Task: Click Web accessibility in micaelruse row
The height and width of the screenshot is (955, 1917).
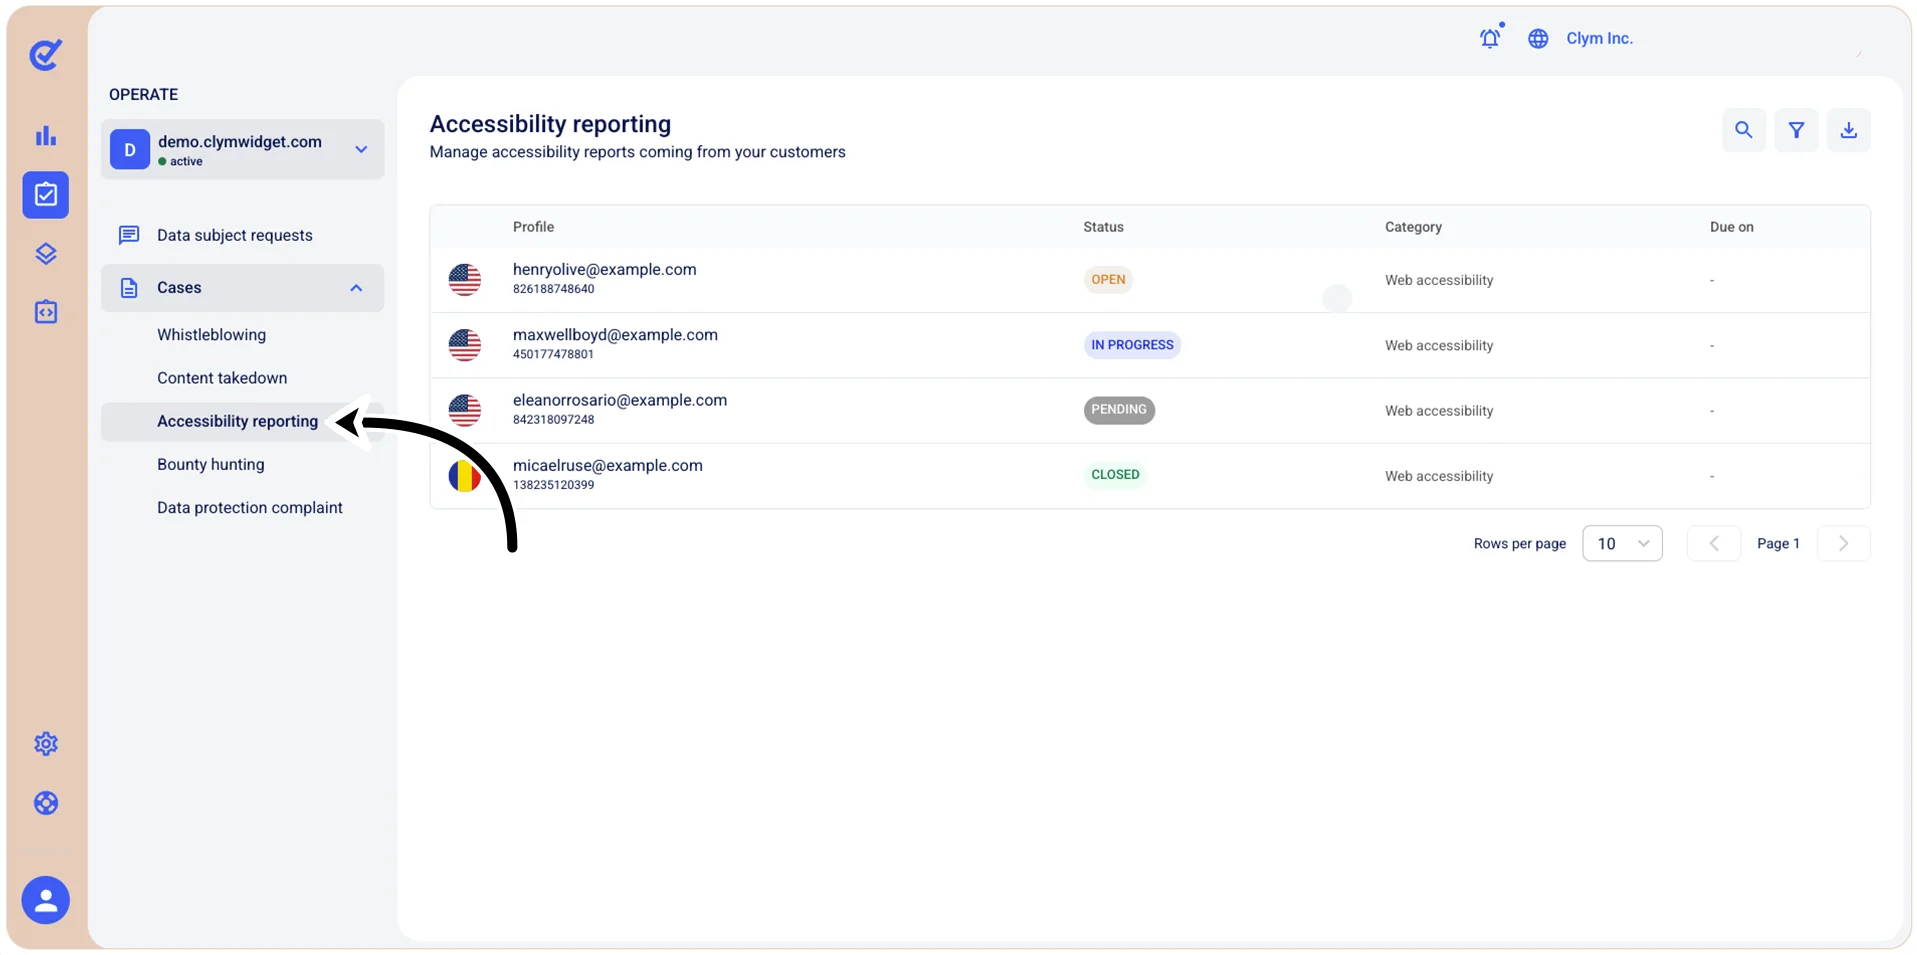Action: pyautogui.click(x=1439, y=476)
